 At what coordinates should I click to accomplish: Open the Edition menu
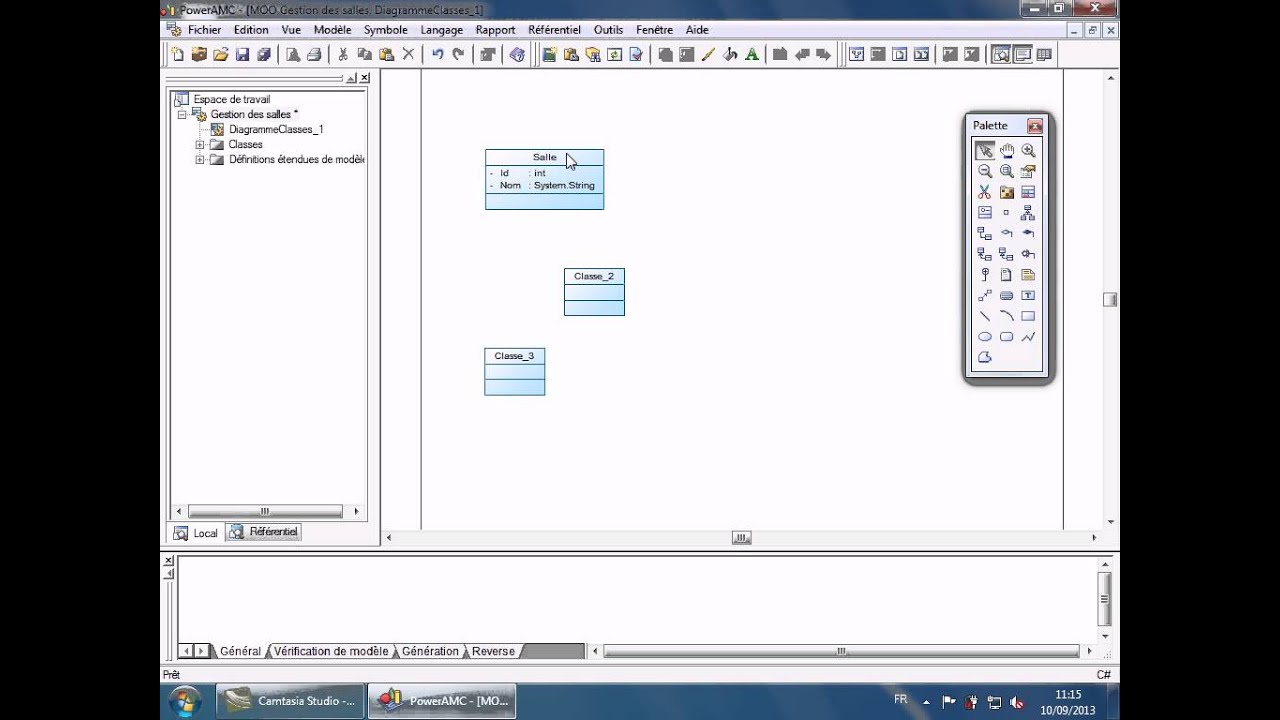pyautogui.click(x=251, y=30)
